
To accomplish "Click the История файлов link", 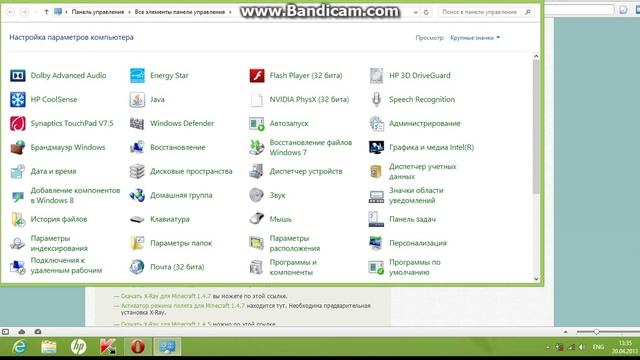I will (59, 219).
